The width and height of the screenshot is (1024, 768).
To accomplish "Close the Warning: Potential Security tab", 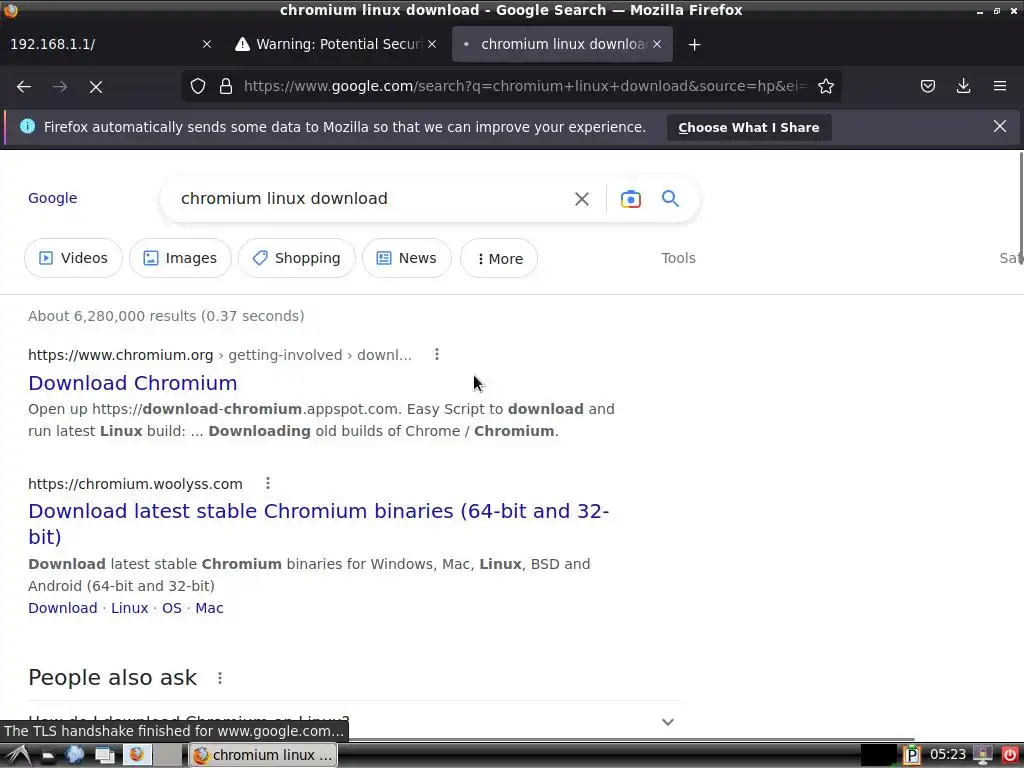I will (x=432, y=44).
